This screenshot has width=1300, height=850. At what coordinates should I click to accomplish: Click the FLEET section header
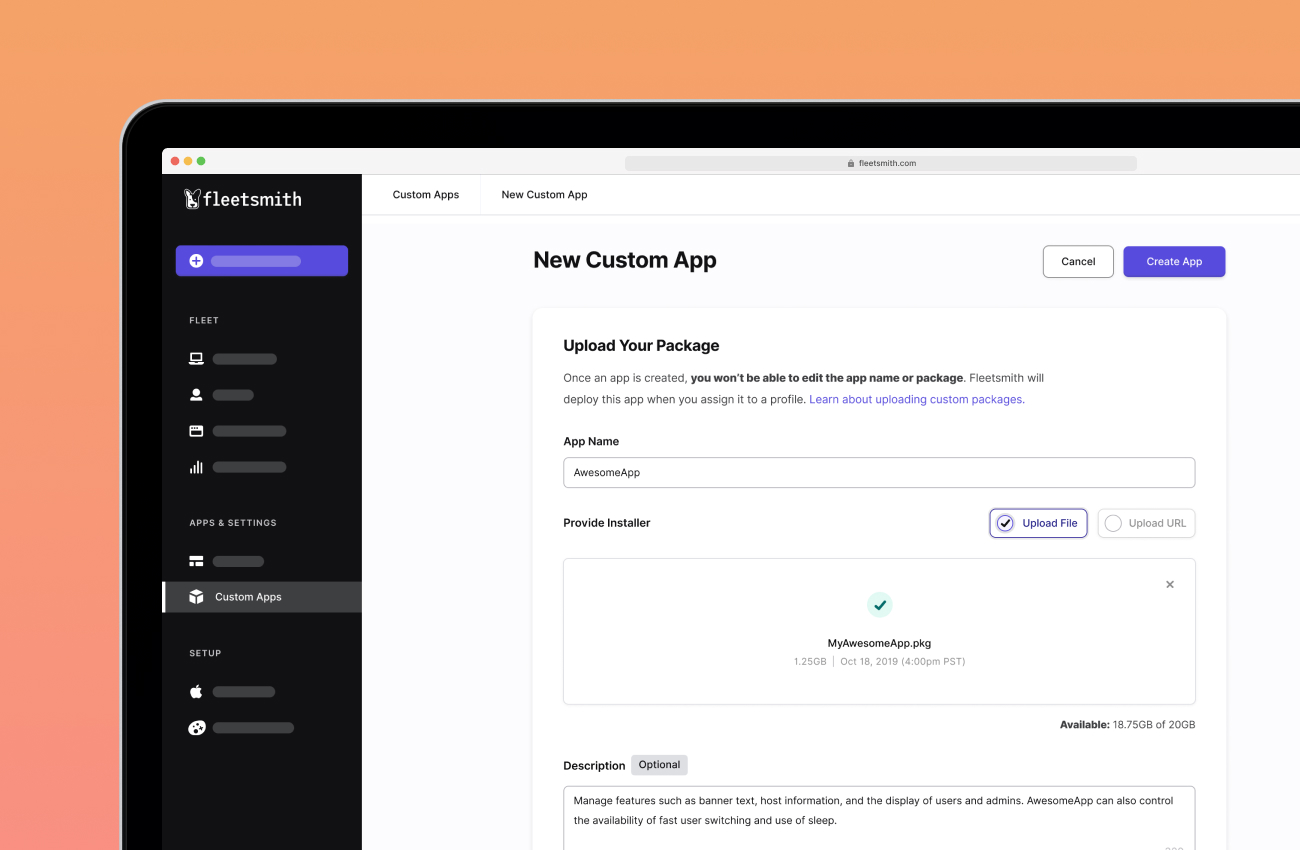[x=204, y=321]
